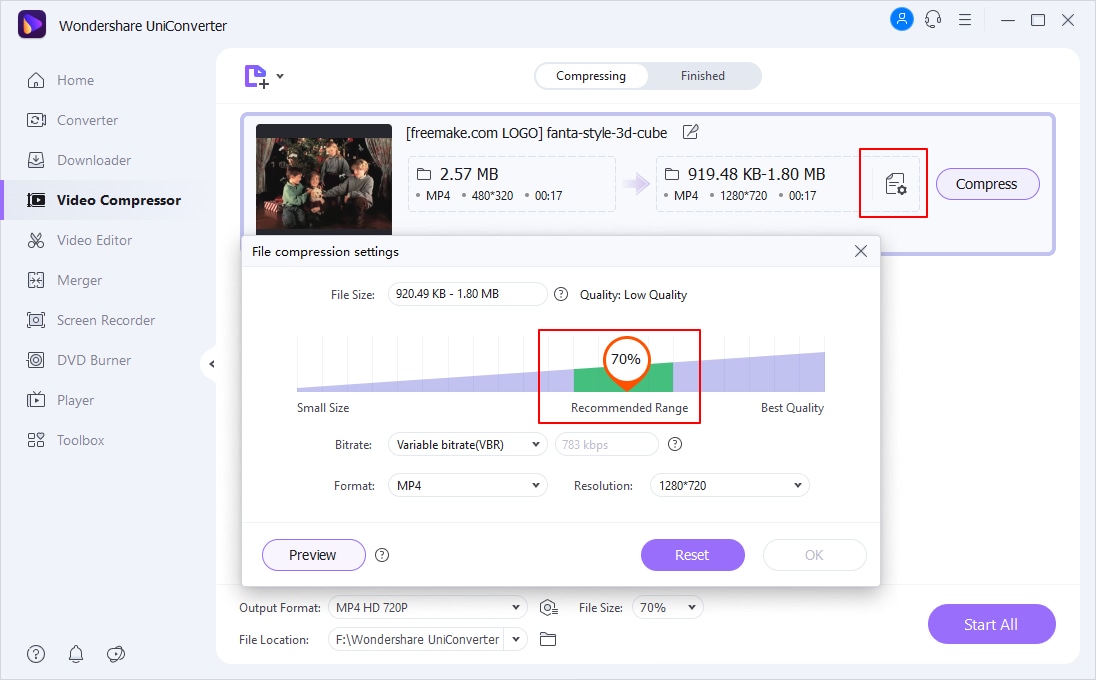The width and height of the screenshot is (1096, 680).
Task: Click the File Size input field
Action: [468, 294]
